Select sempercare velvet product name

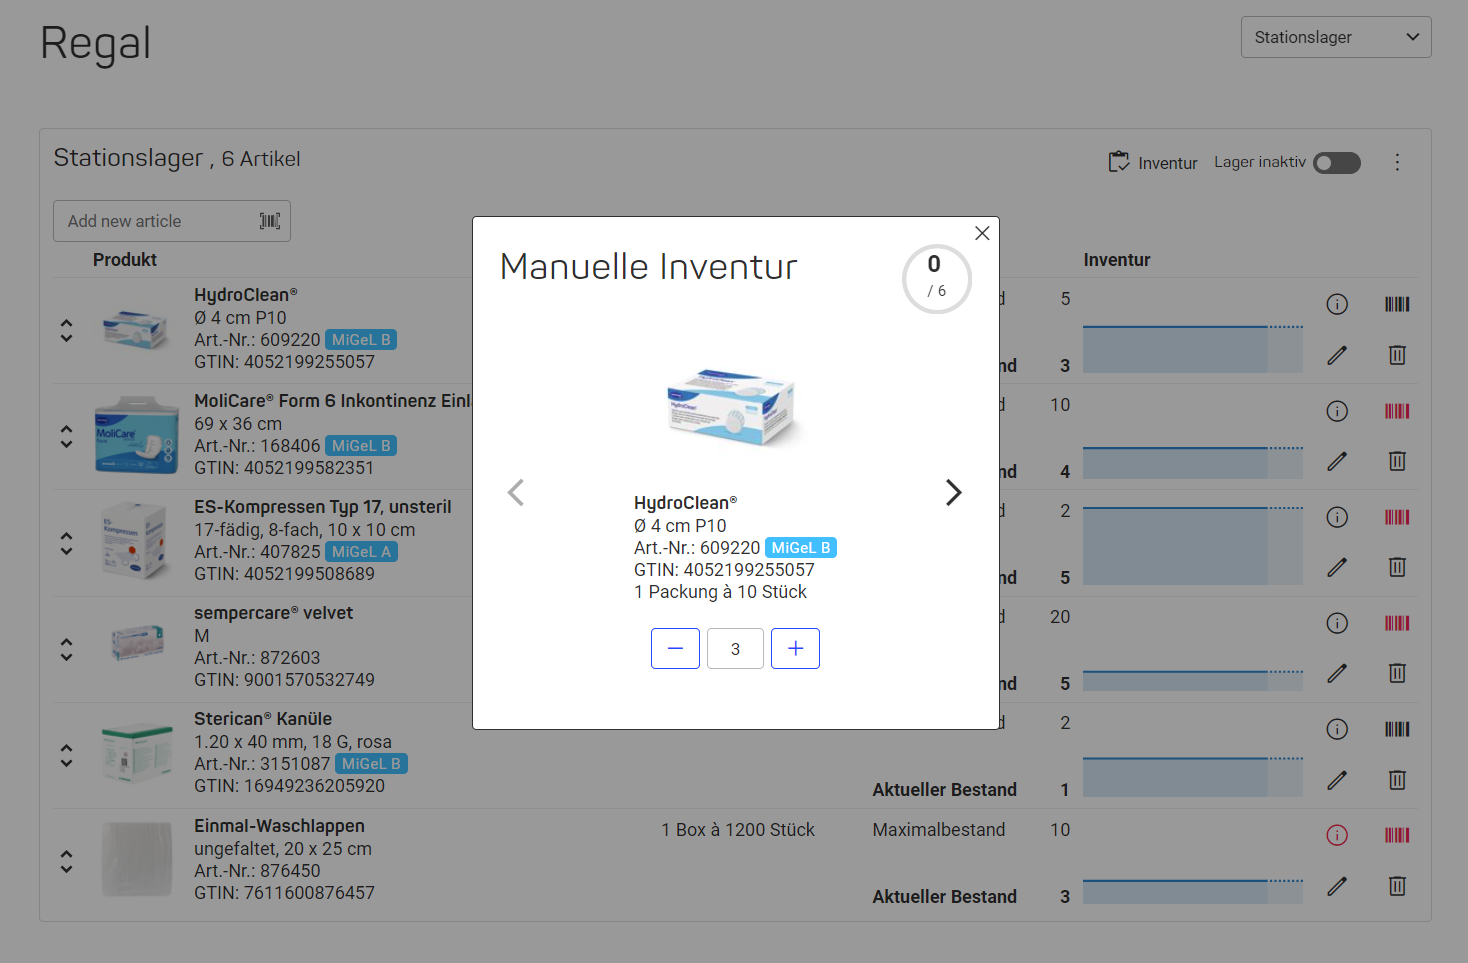click(273, 613)
